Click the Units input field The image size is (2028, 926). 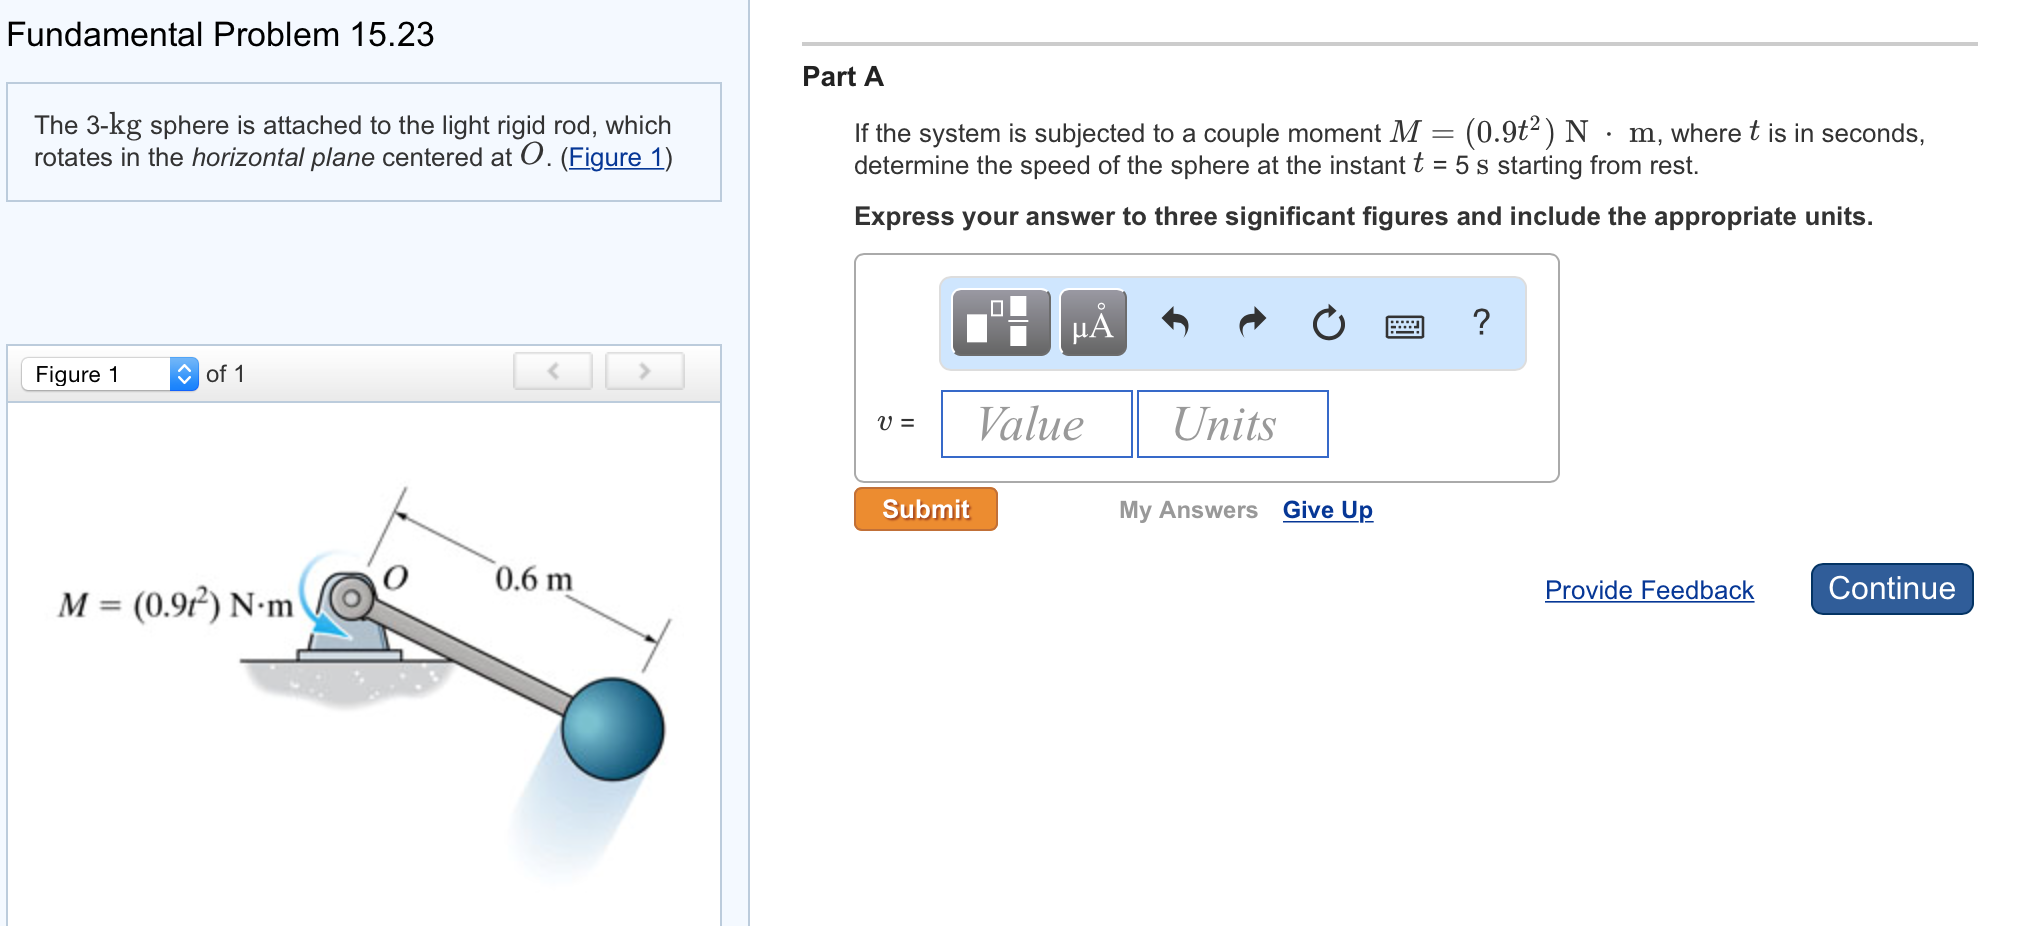(x=1232, y=424)
